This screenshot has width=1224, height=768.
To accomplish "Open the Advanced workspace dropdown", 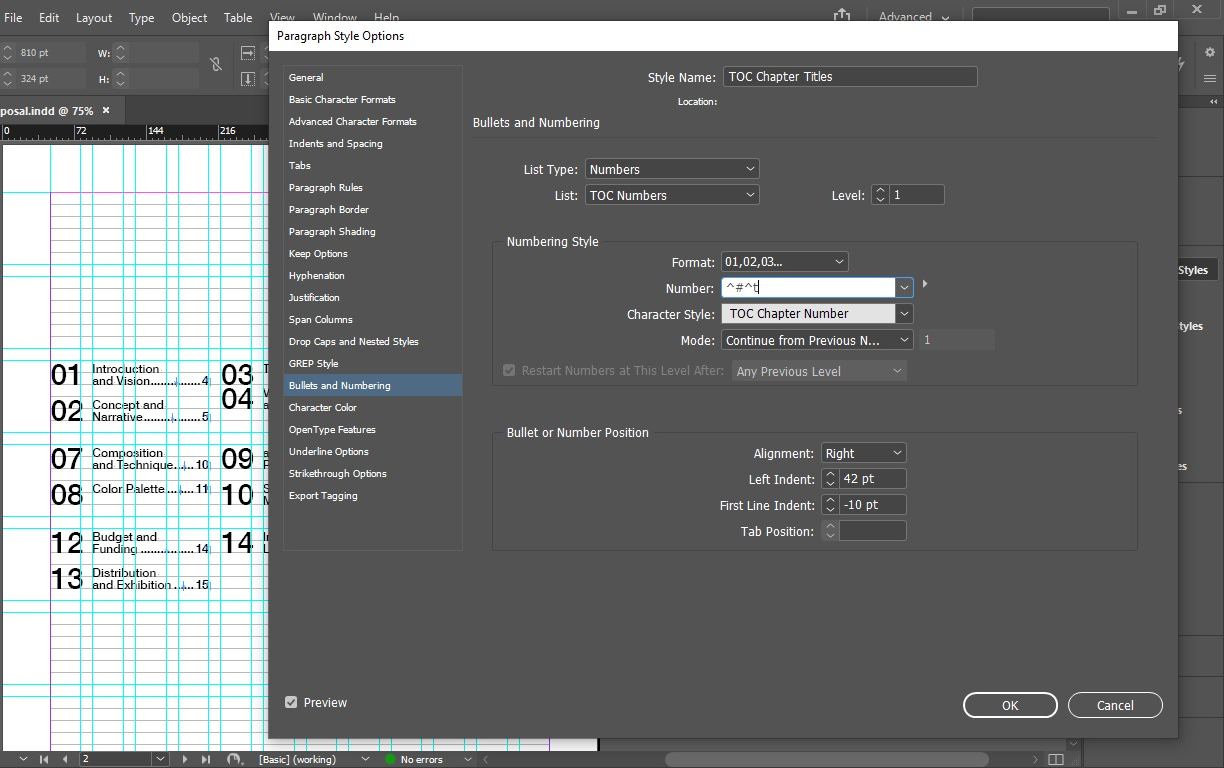I will coord(913,17).
